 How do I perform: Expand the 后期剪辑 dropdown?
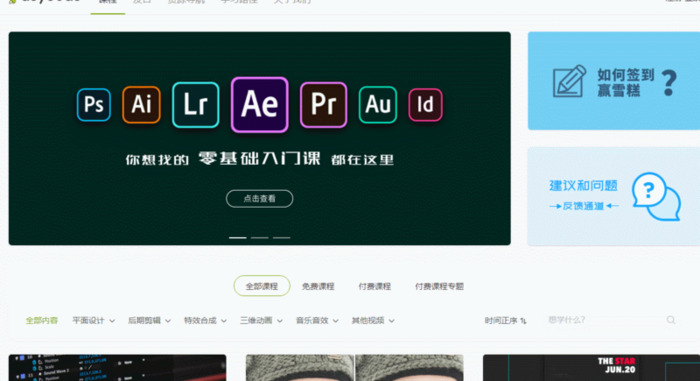[149, 320]
